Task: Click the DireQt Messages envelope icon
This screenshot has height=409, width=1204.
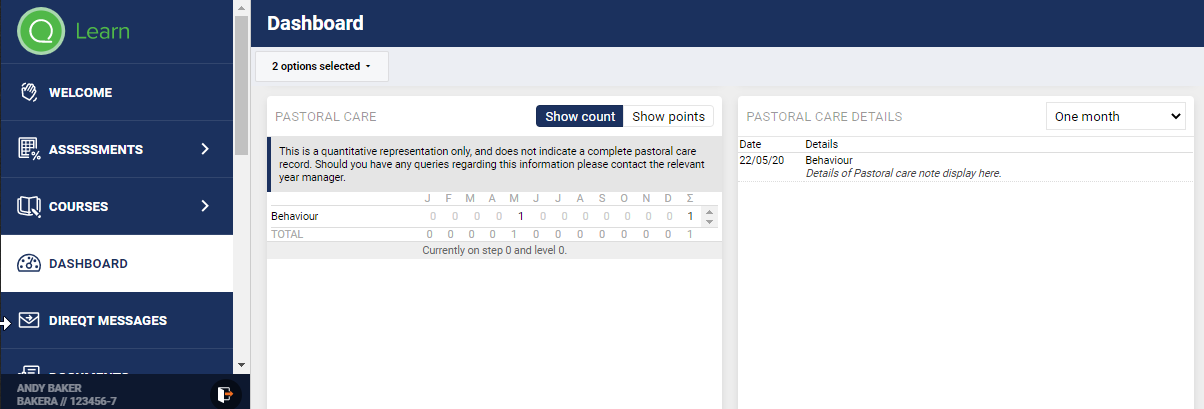Action: 28,320
